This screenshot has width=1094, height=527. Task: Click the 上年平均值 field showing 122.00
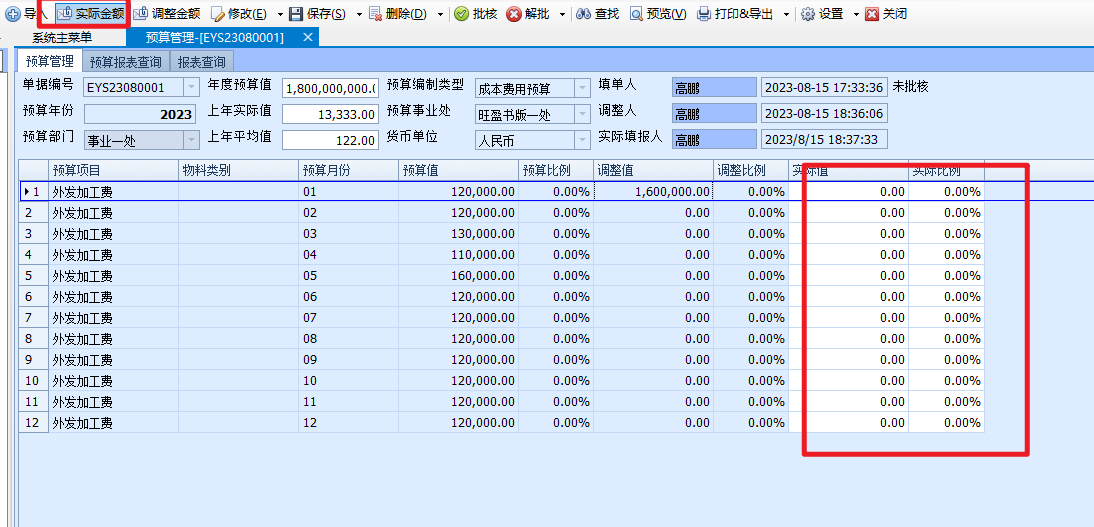click(x=331, y=140)
